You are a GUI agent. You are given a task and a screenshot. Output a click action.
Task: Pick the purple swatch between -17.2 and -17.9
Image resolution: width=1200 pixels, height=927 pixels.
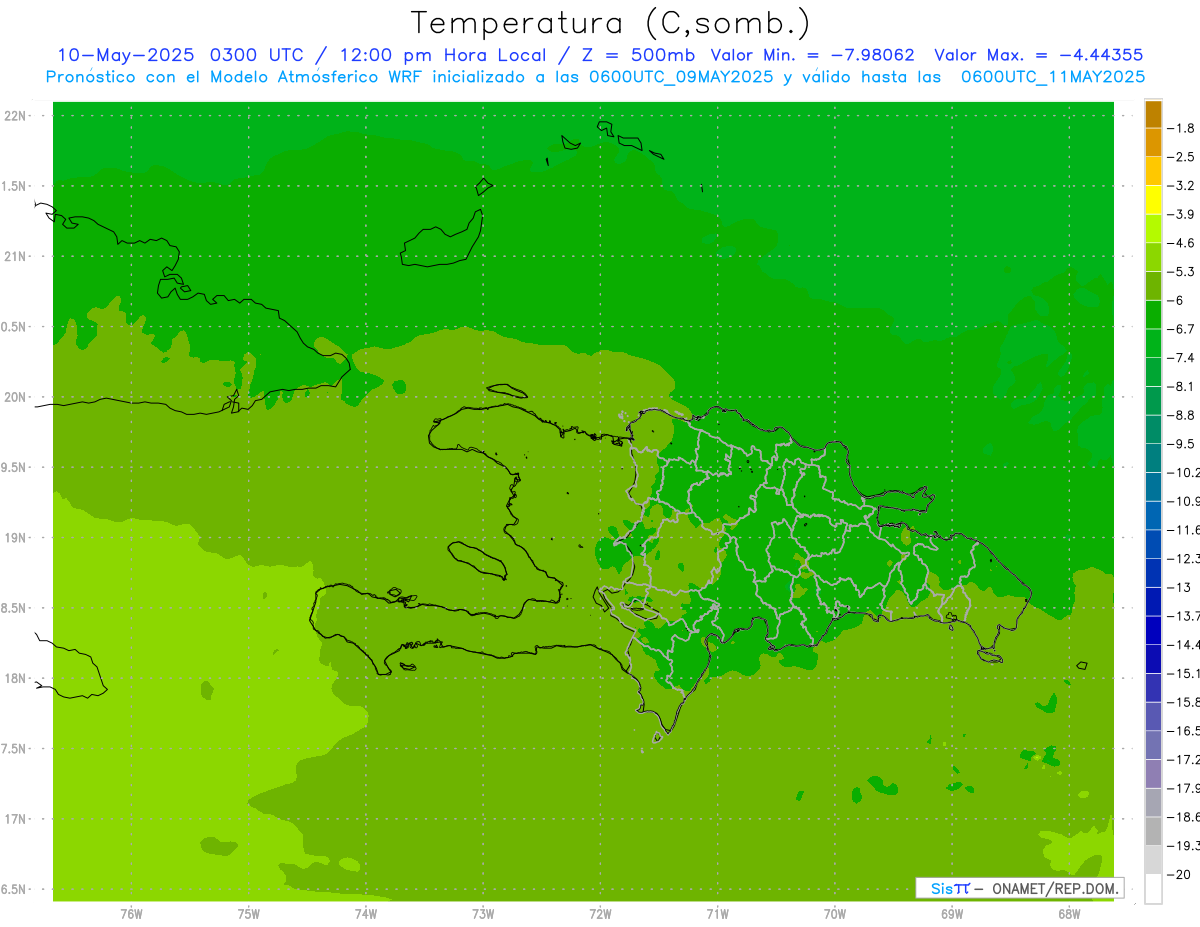[x=1153, y=774]
